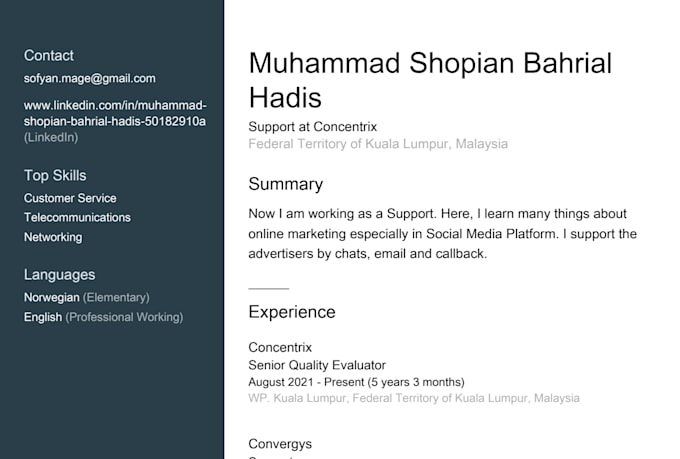Select the Contact section heading
Screen dimensions: 680x459
(49, 56)
